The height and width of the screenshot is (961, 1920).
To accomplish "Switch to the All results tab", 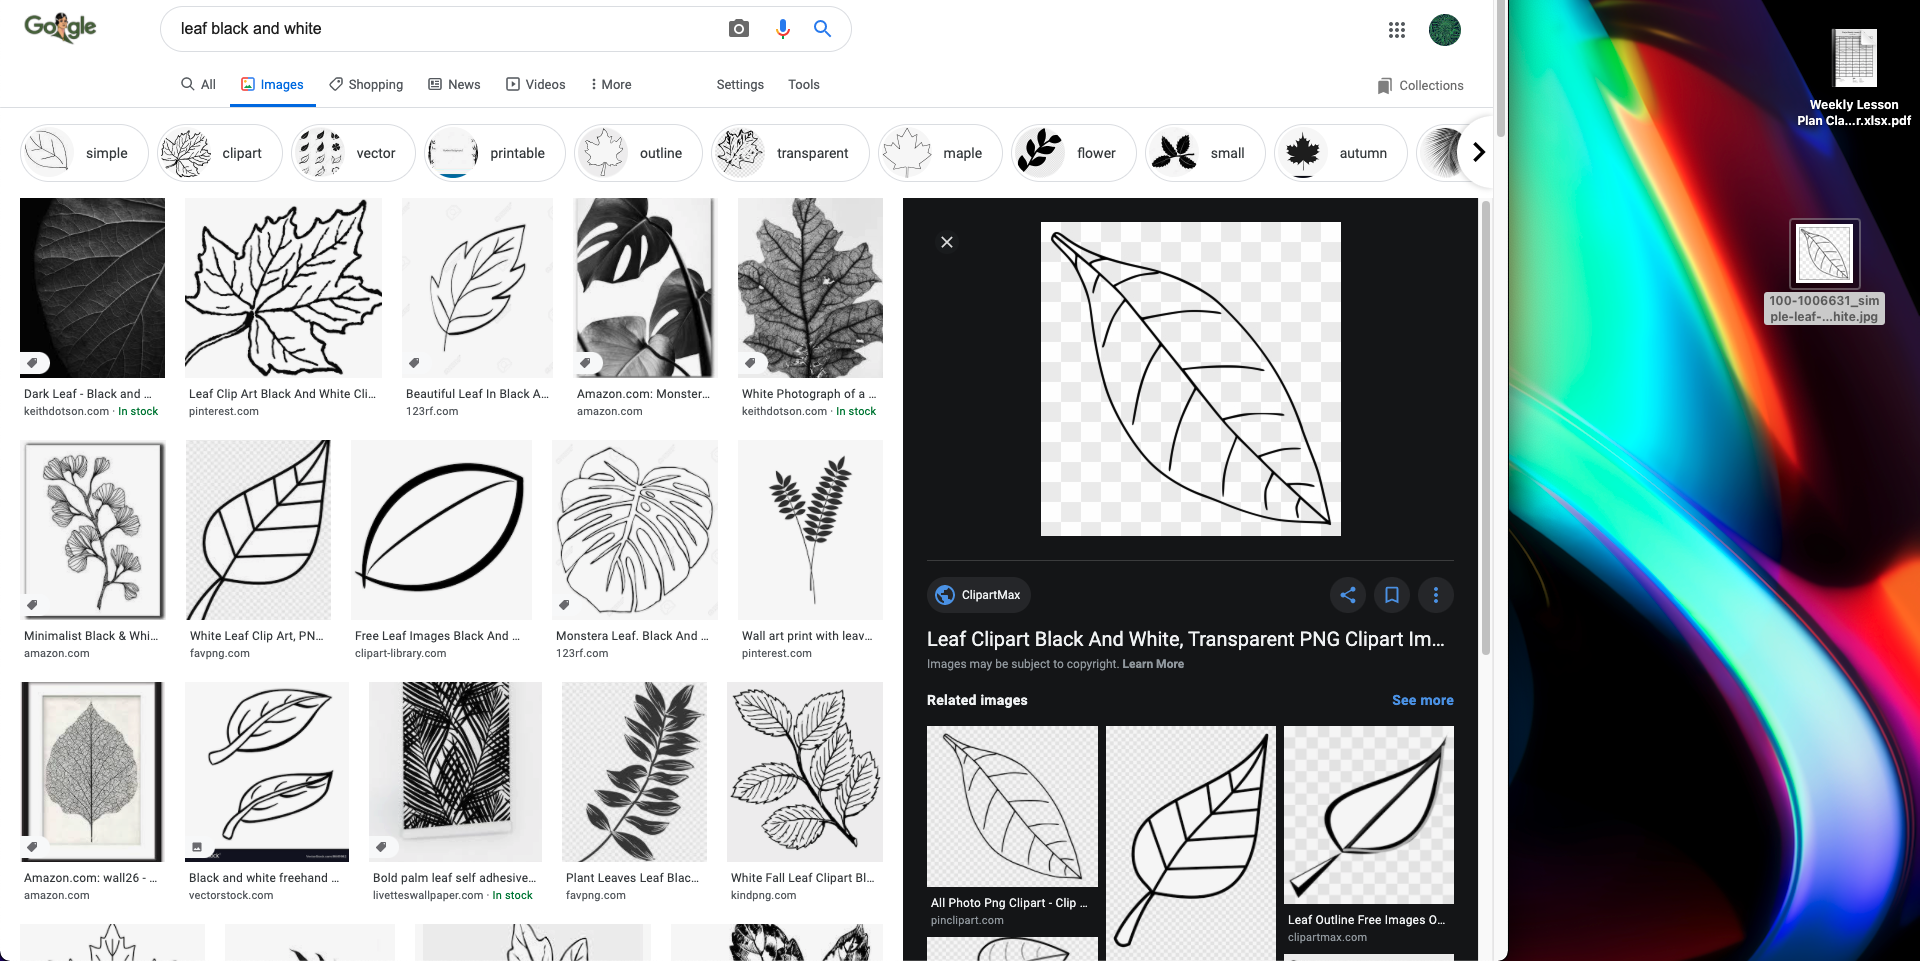I will click(198, 85).
